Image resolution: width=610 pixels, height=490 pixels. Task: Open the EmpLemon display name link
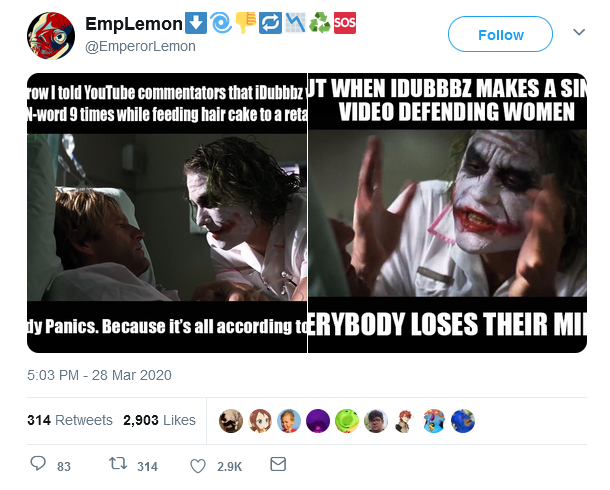point(134,24)
